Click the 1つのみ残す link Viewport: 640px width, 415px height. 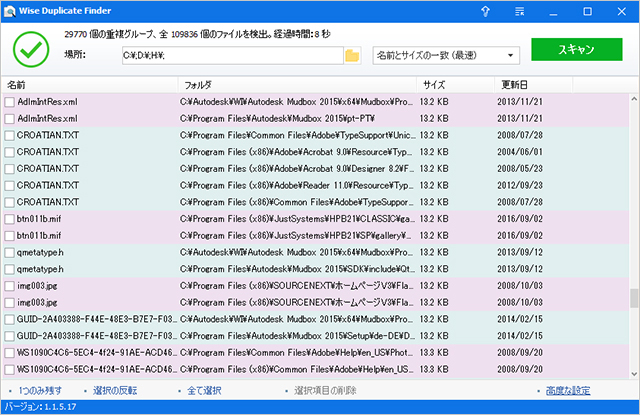point(40,391)
